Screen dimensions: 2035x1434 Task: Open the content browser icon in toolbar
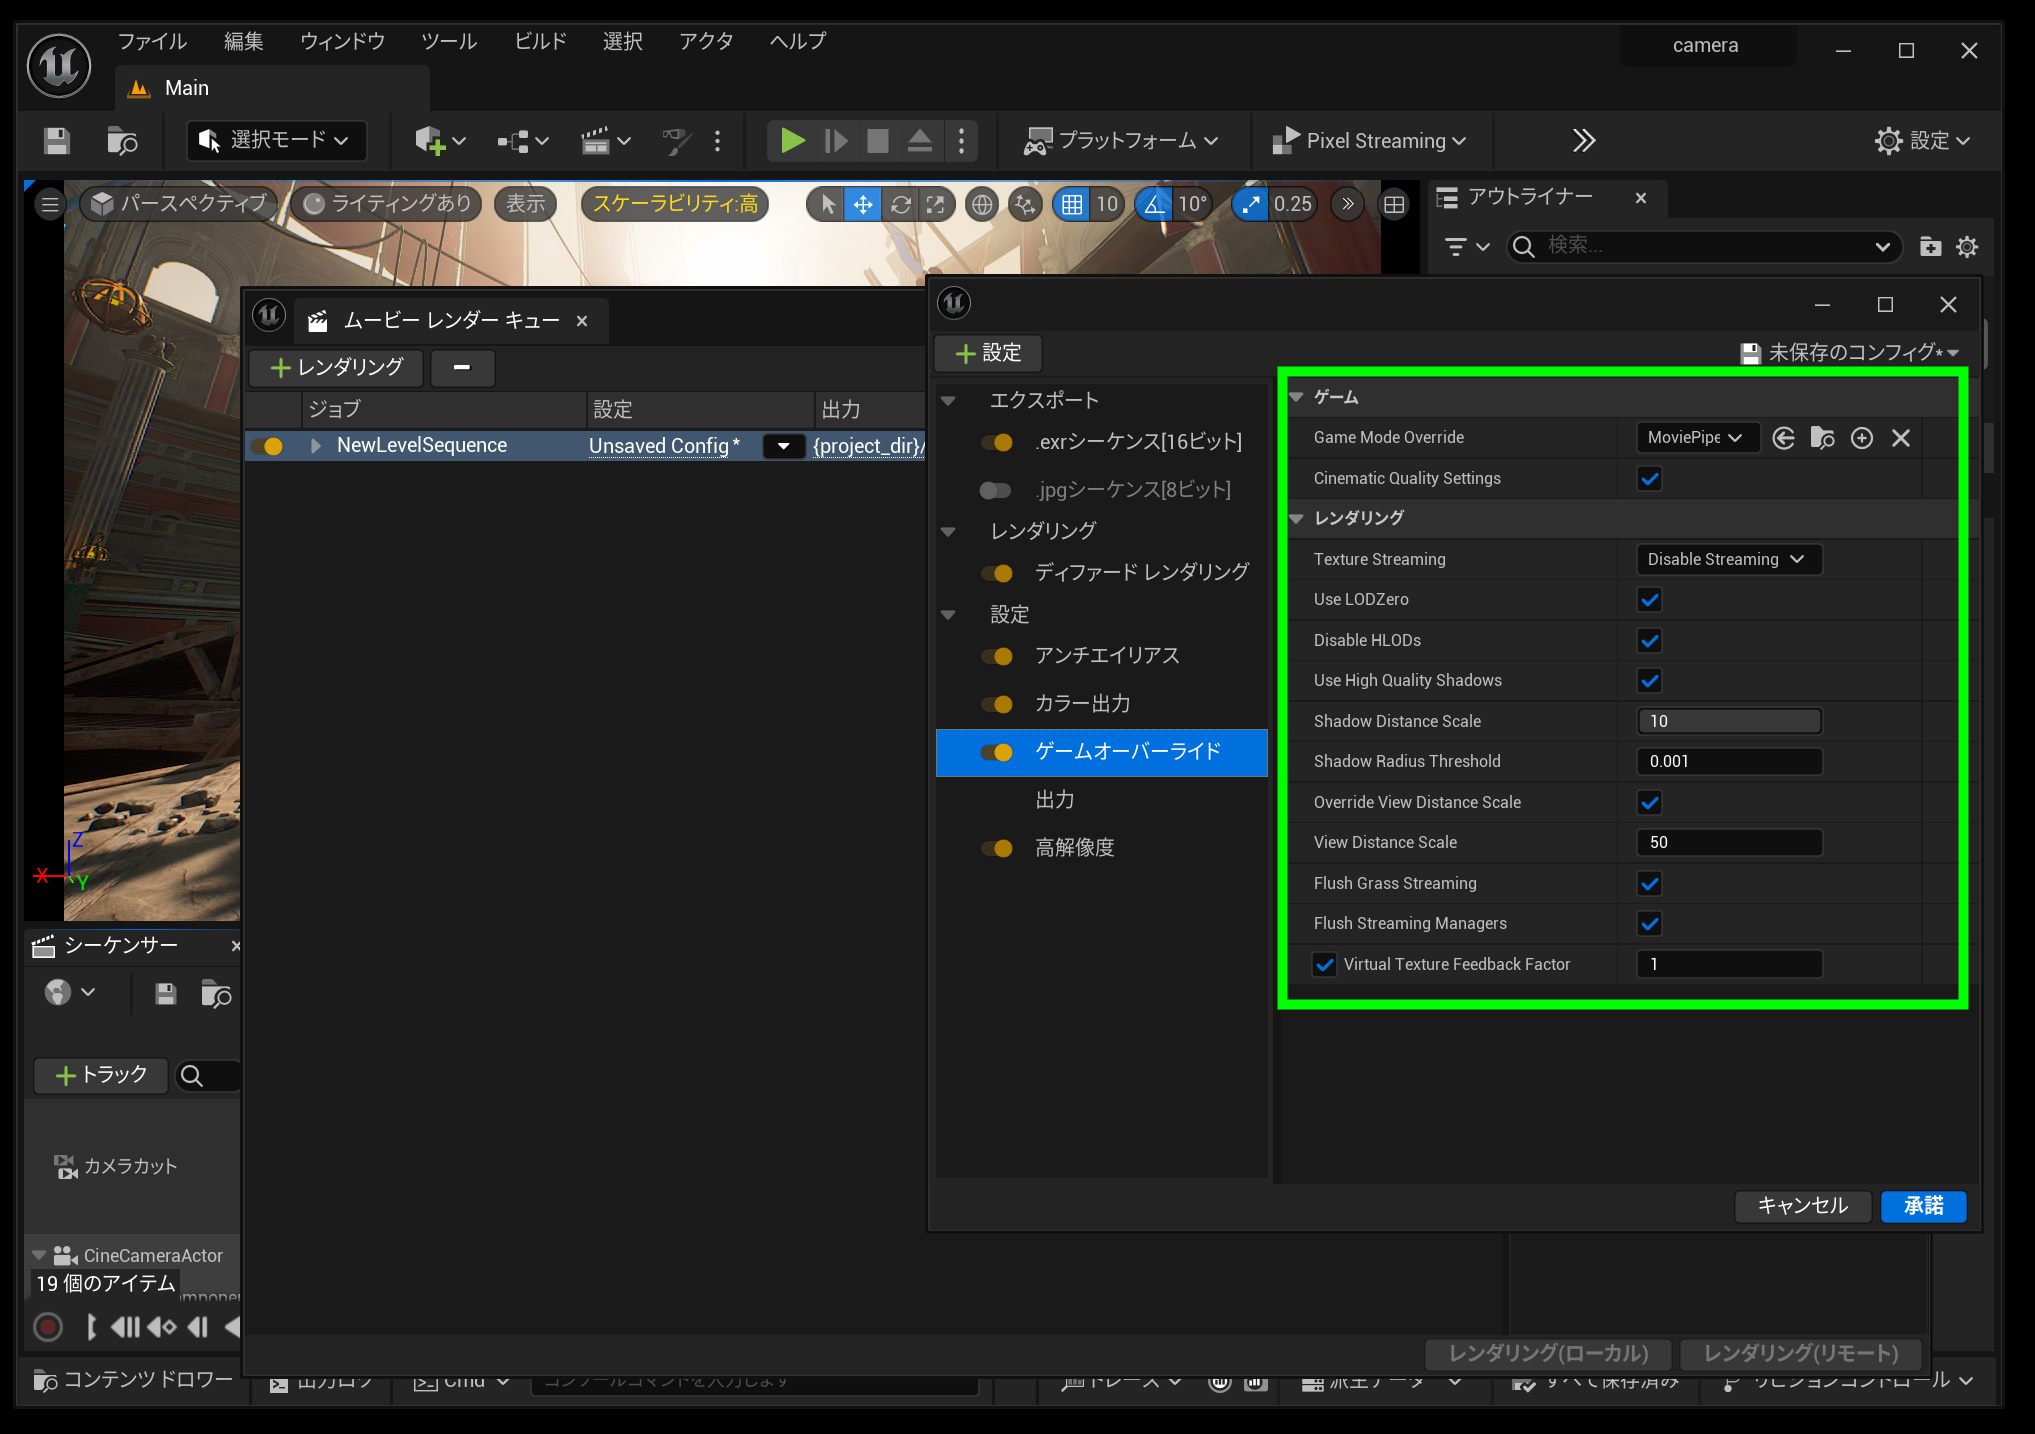point(121,141)
